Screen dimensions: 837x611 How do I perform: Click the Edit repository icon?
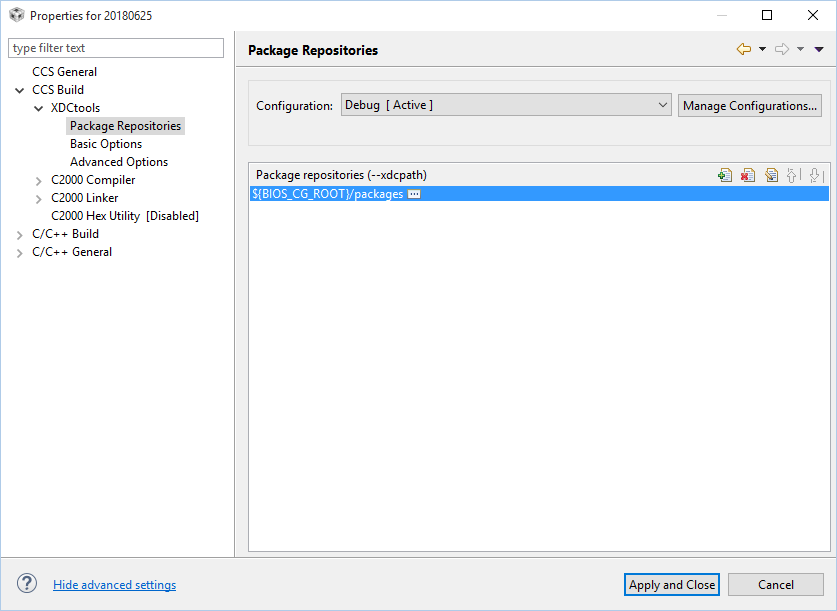tap(771, 175)
